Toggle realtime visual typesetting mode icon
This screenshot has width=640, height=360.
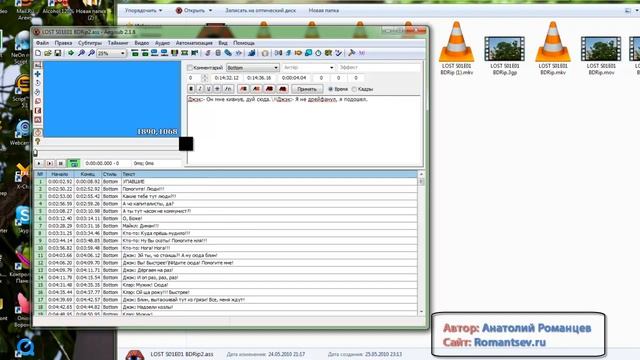(x=38, y=132)
